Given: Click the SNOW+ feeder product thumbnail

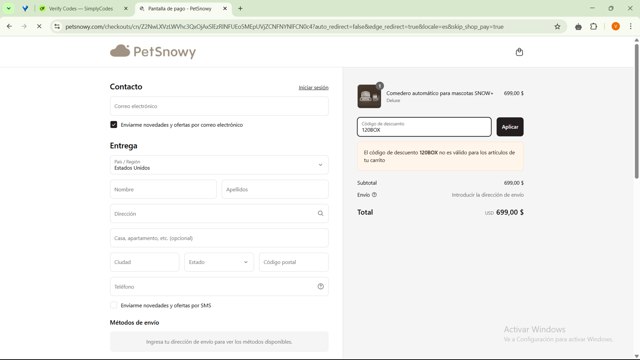Looking at the screenshot, I should 369,96.
